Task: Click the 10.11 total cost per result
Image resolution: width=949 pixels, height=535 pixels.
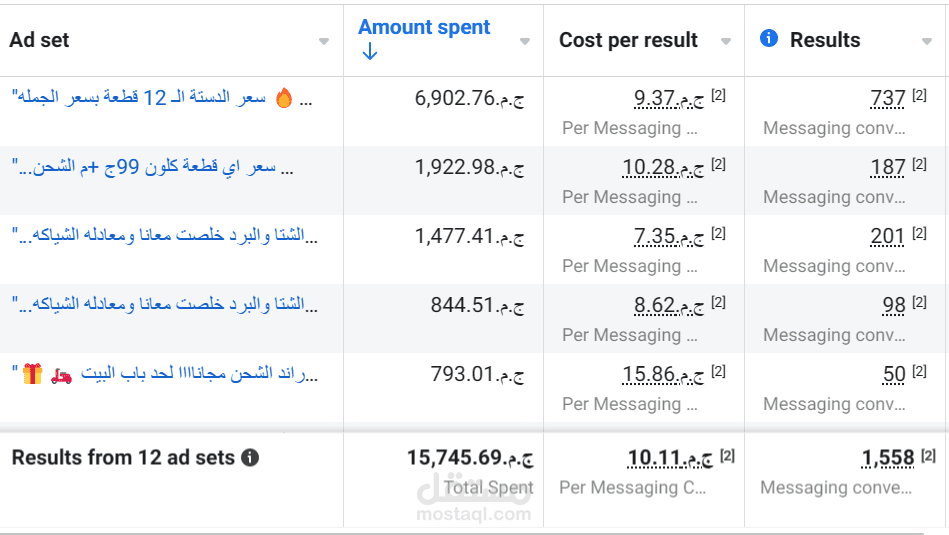Action: 669,458
